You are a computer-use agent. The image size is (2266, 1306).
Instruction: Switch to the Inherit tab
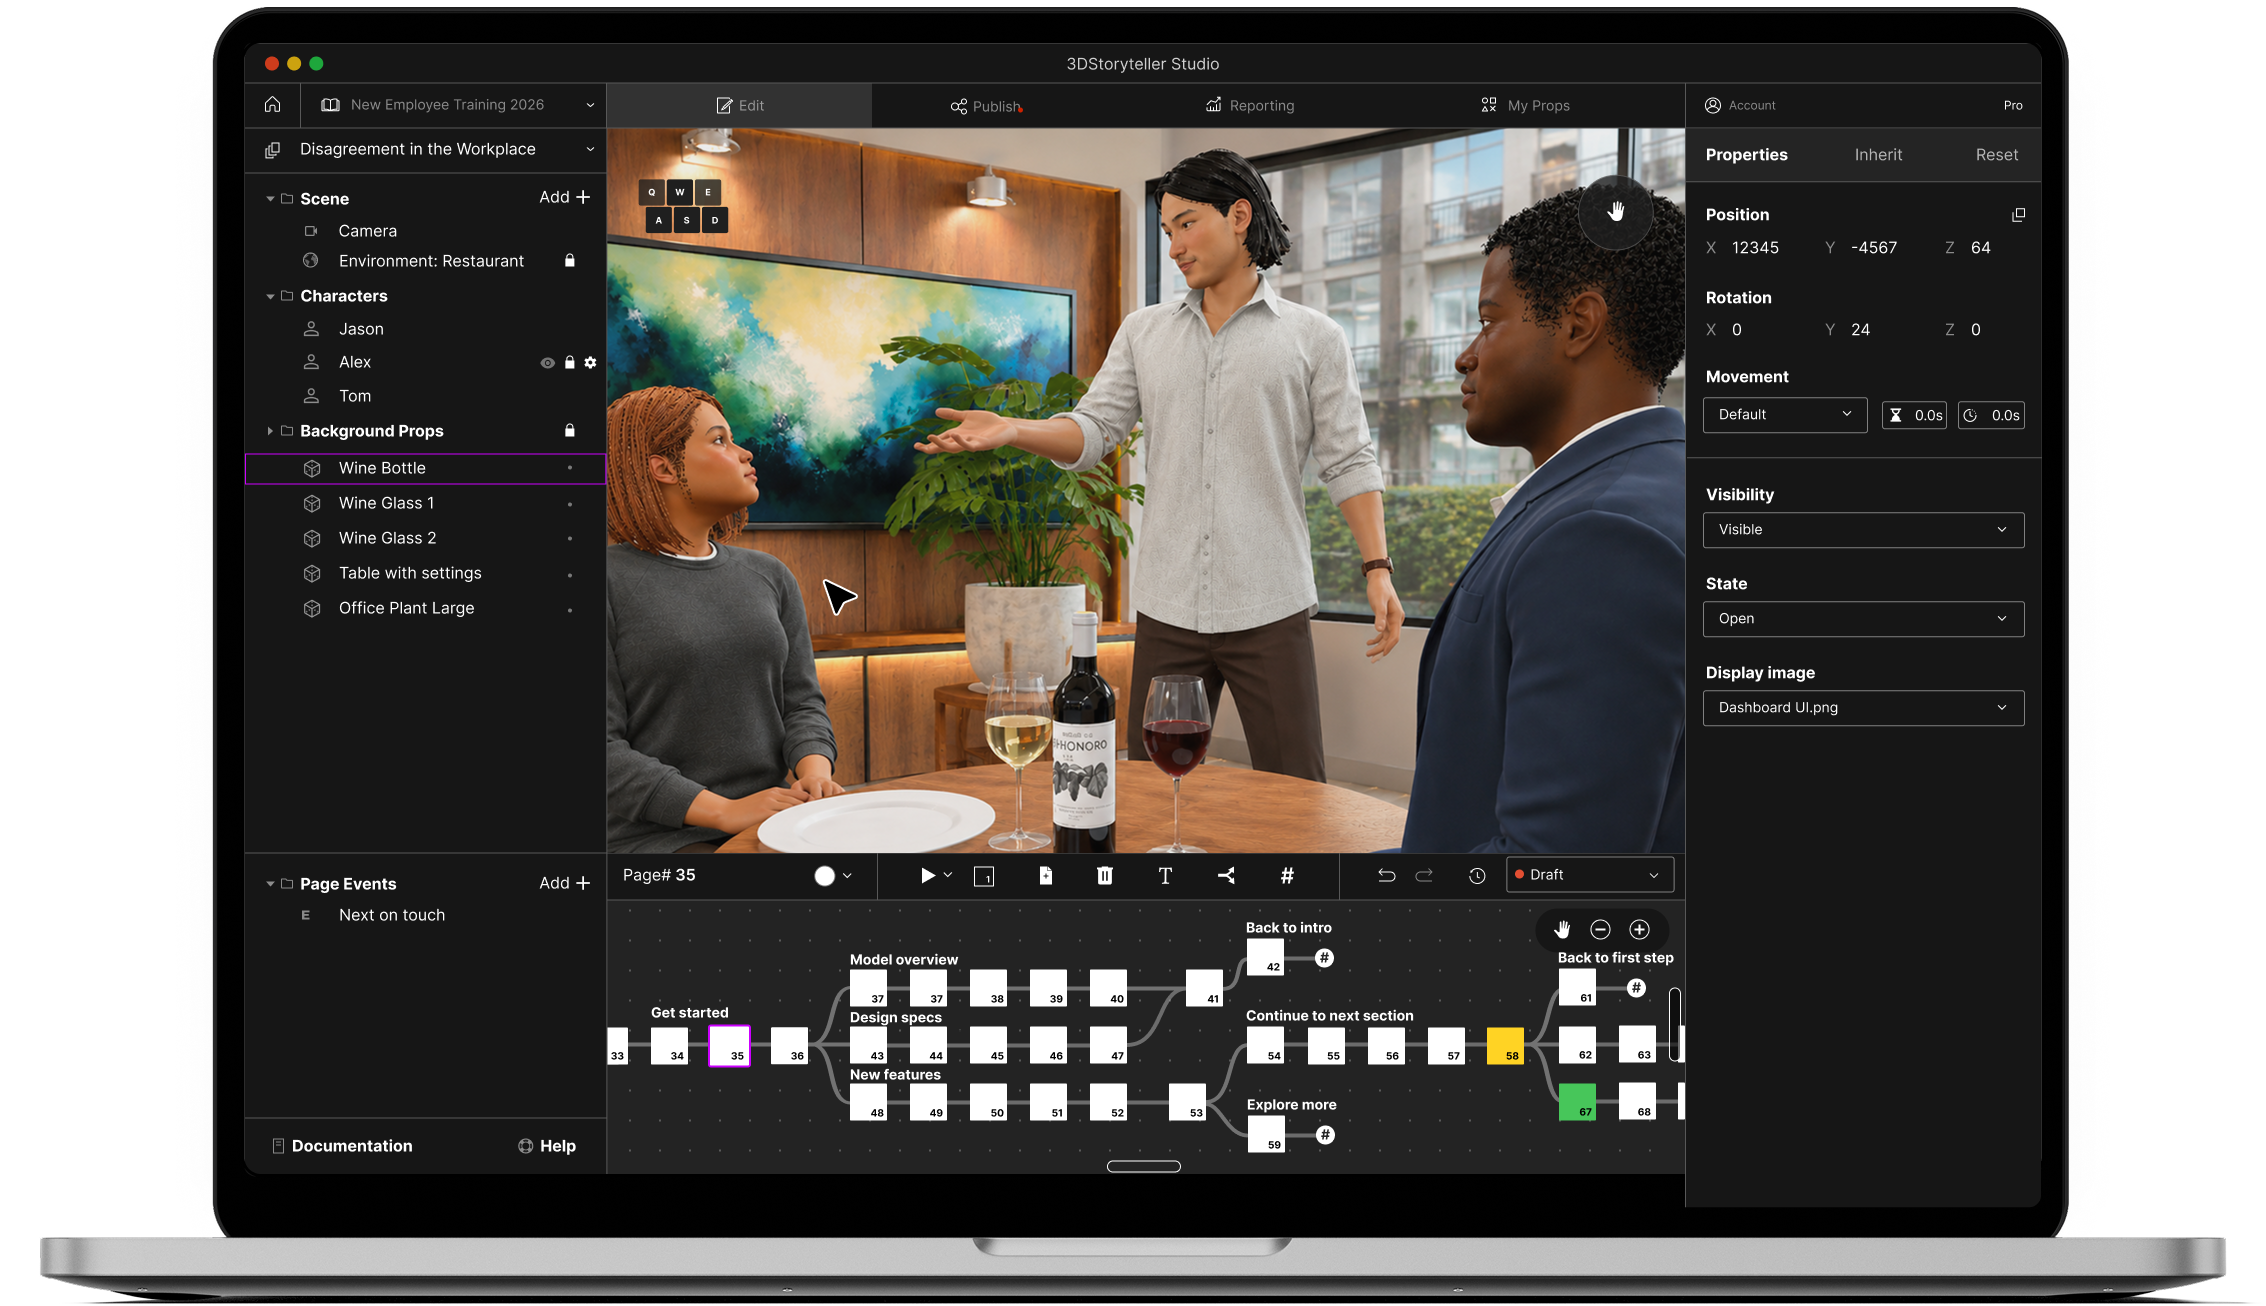(1878, 155)
